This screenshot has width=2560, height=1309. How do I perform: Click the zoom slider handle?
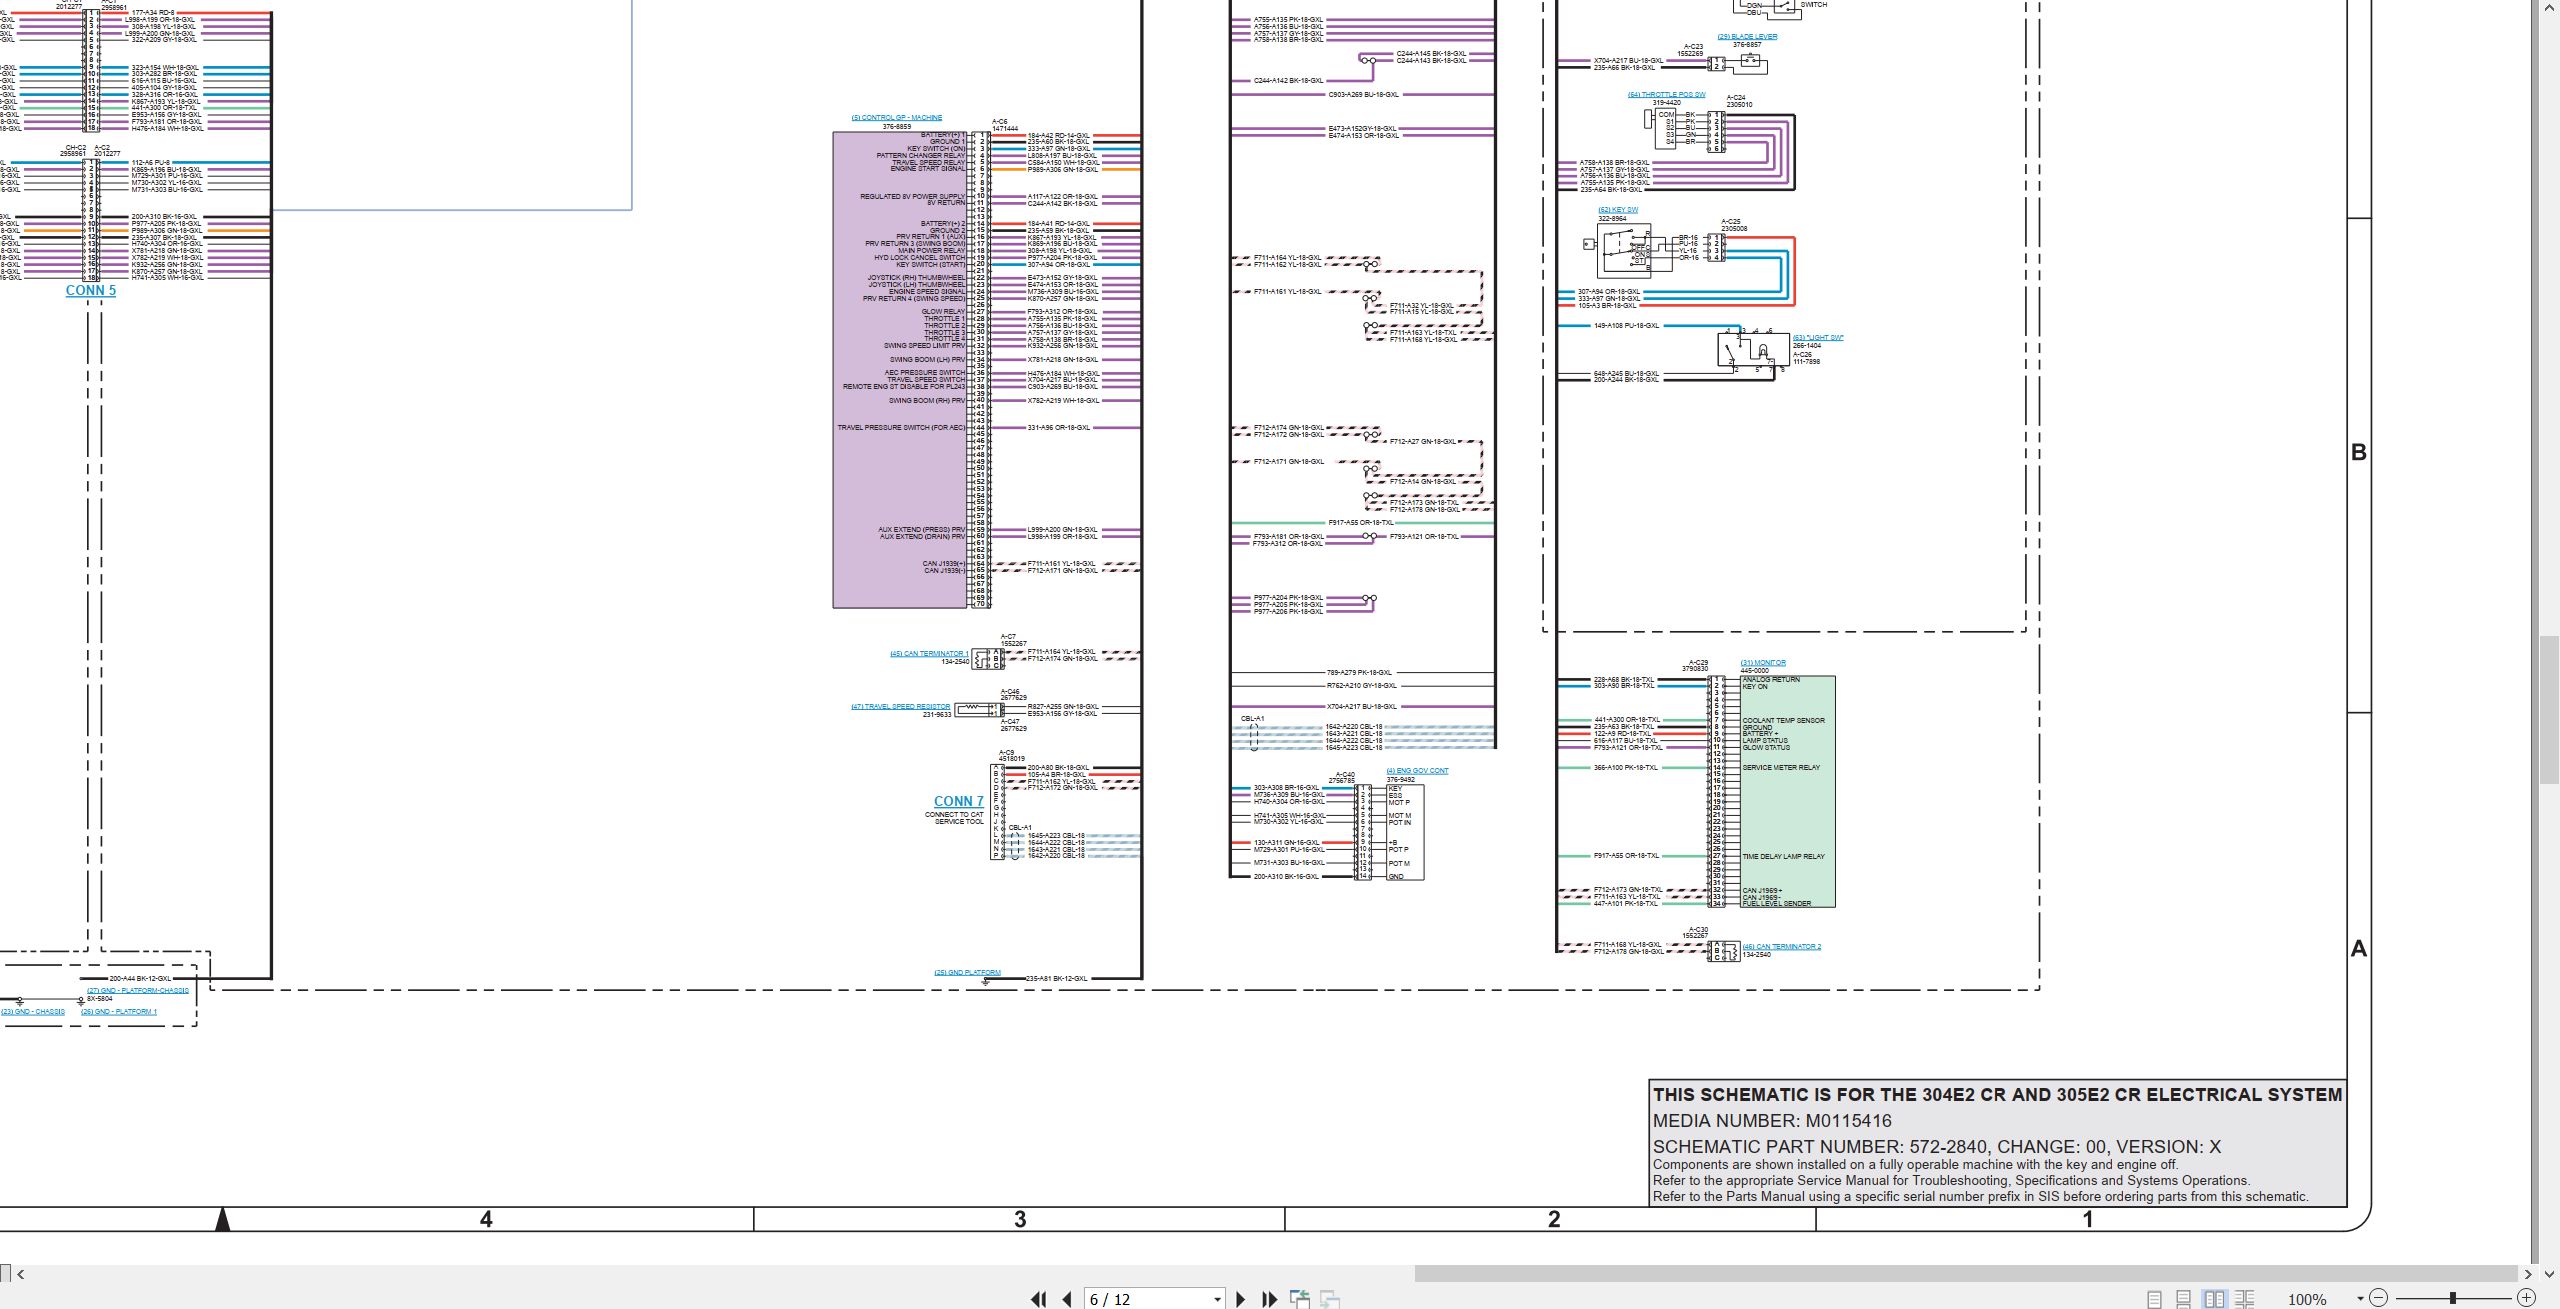pos(2452,1298)
